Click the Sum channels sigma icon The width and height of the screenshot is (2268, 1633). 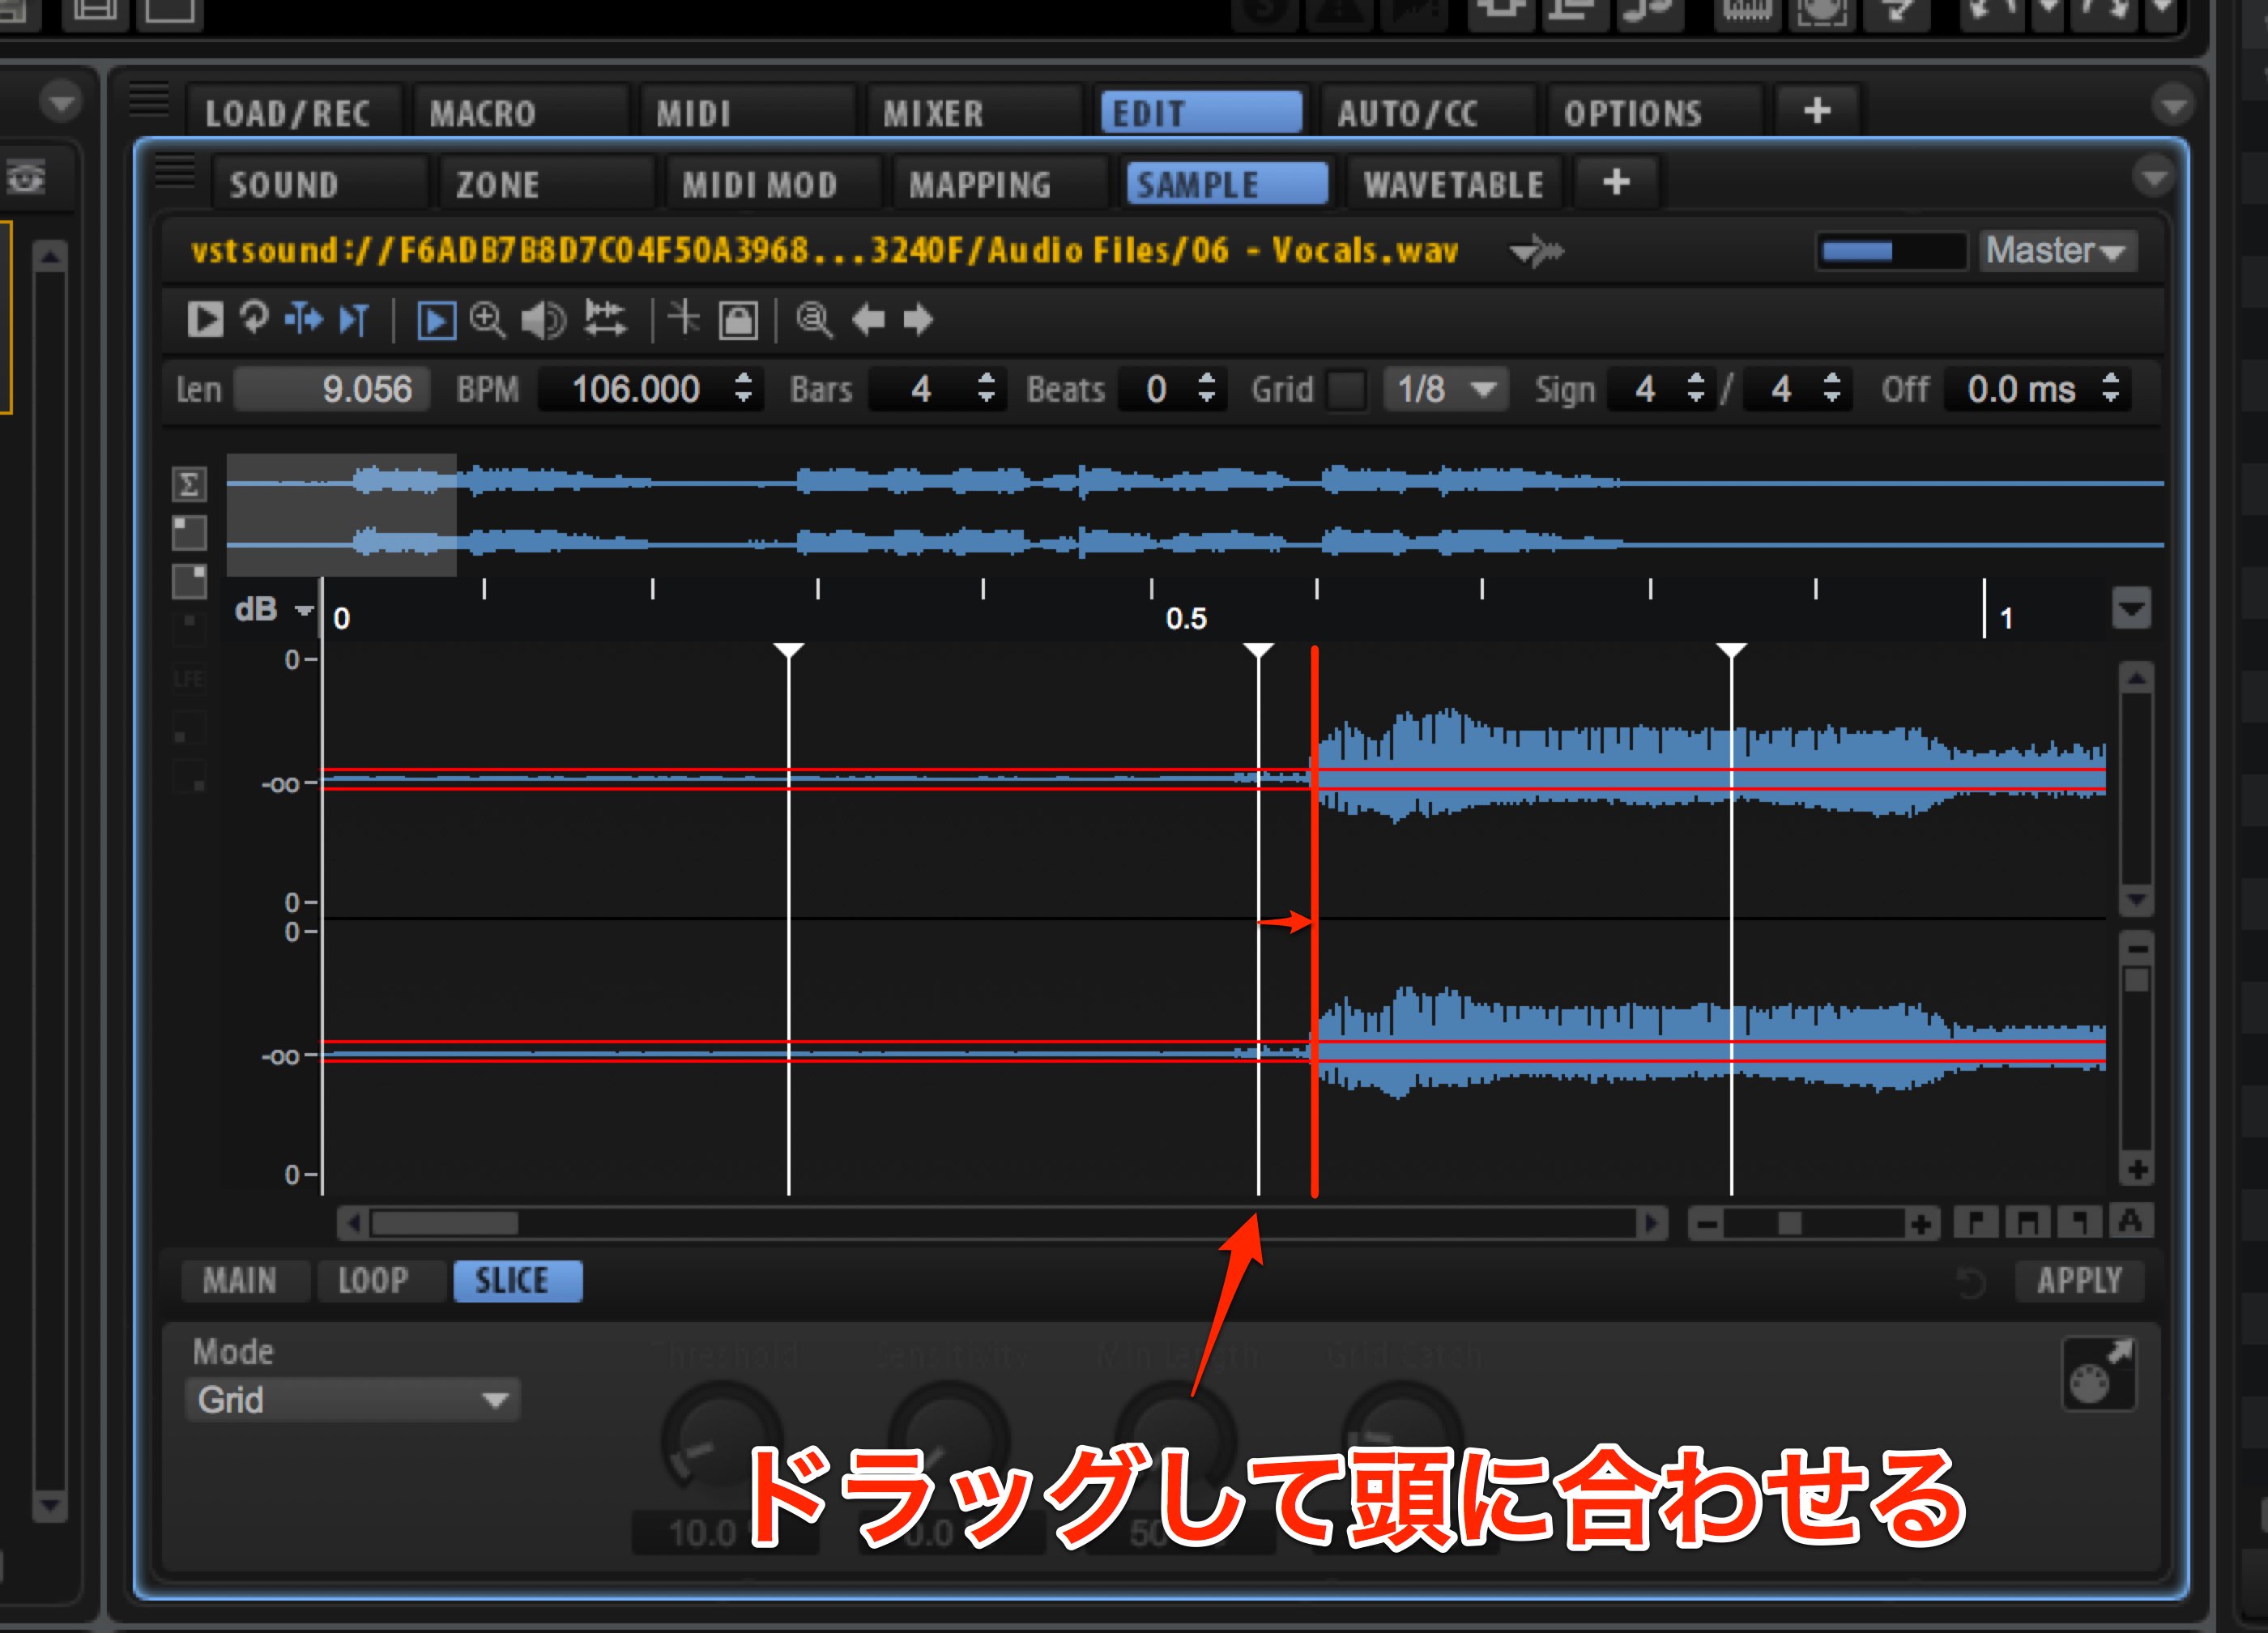click(x=189, y=484)
